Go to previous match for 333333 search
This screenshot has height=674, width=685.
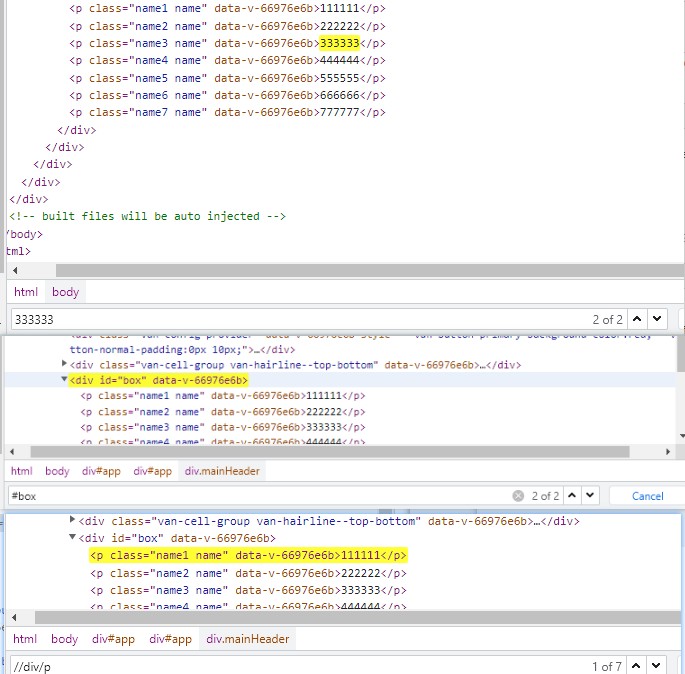tap(637, 319)
